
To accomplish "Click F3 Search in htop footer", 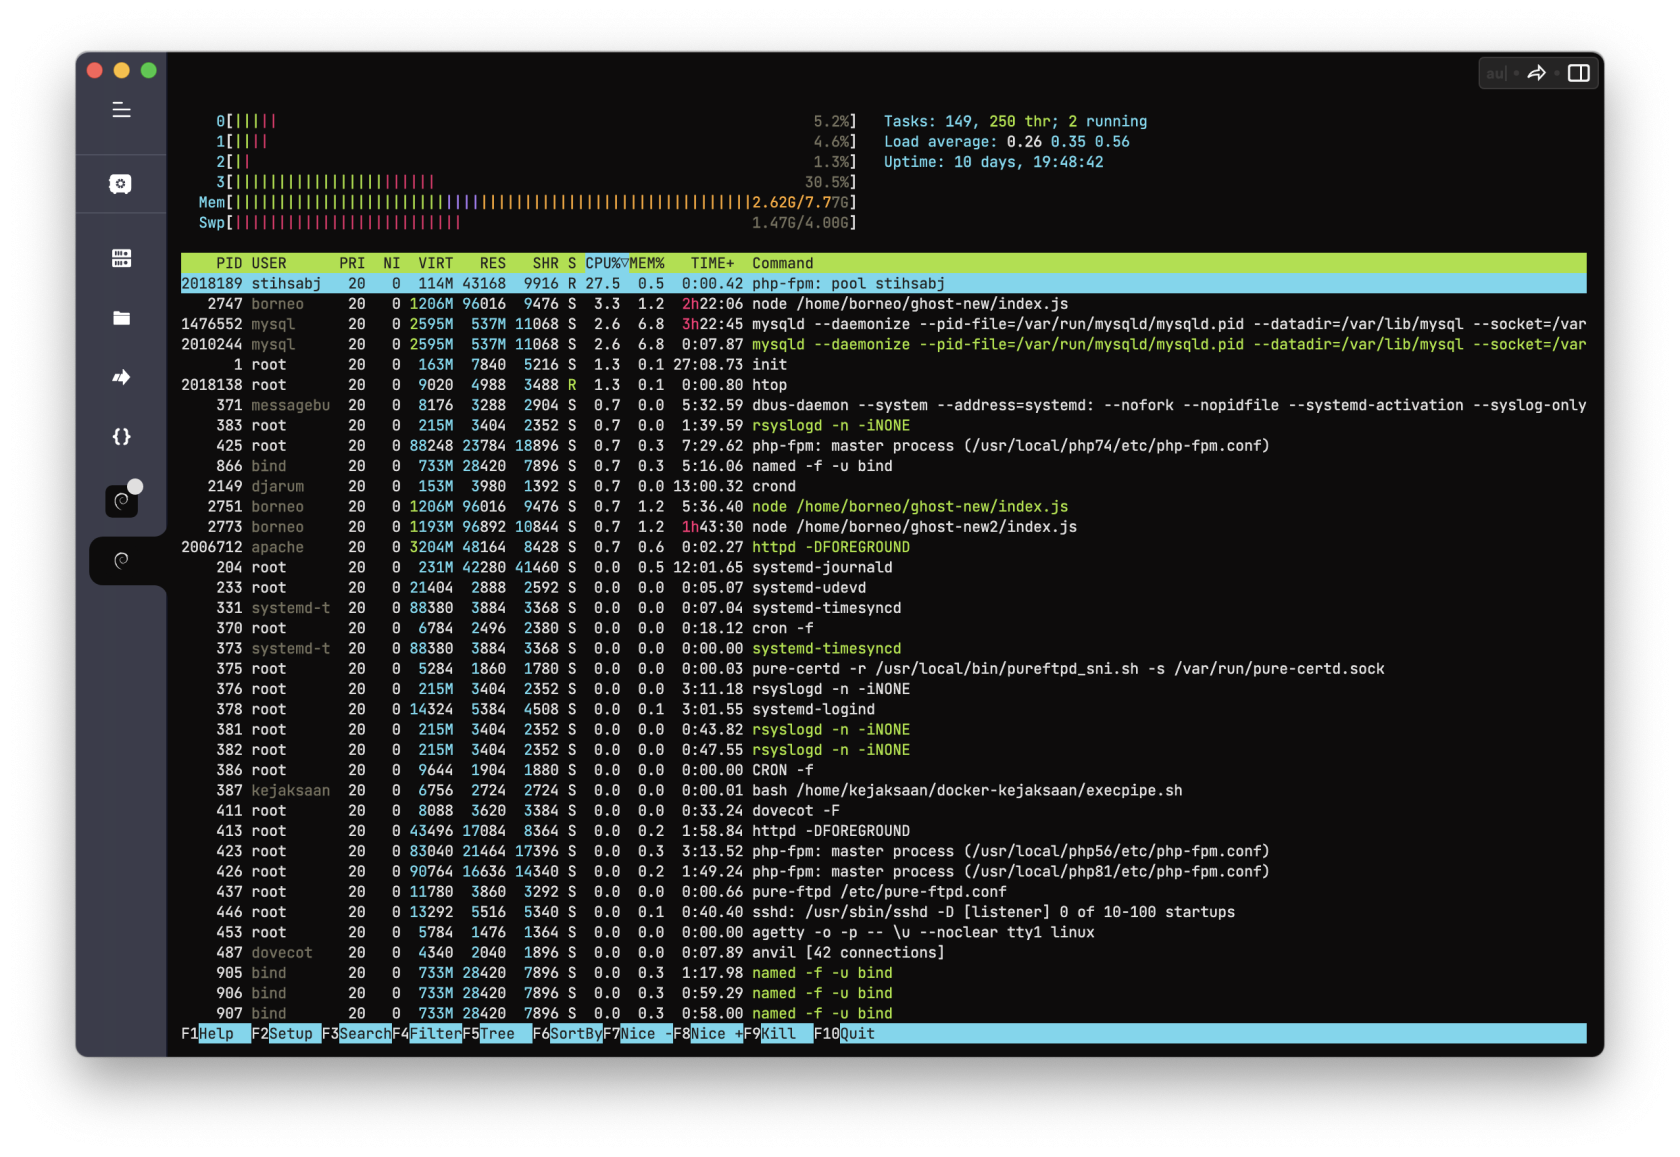I will (x=356, y=1034).
